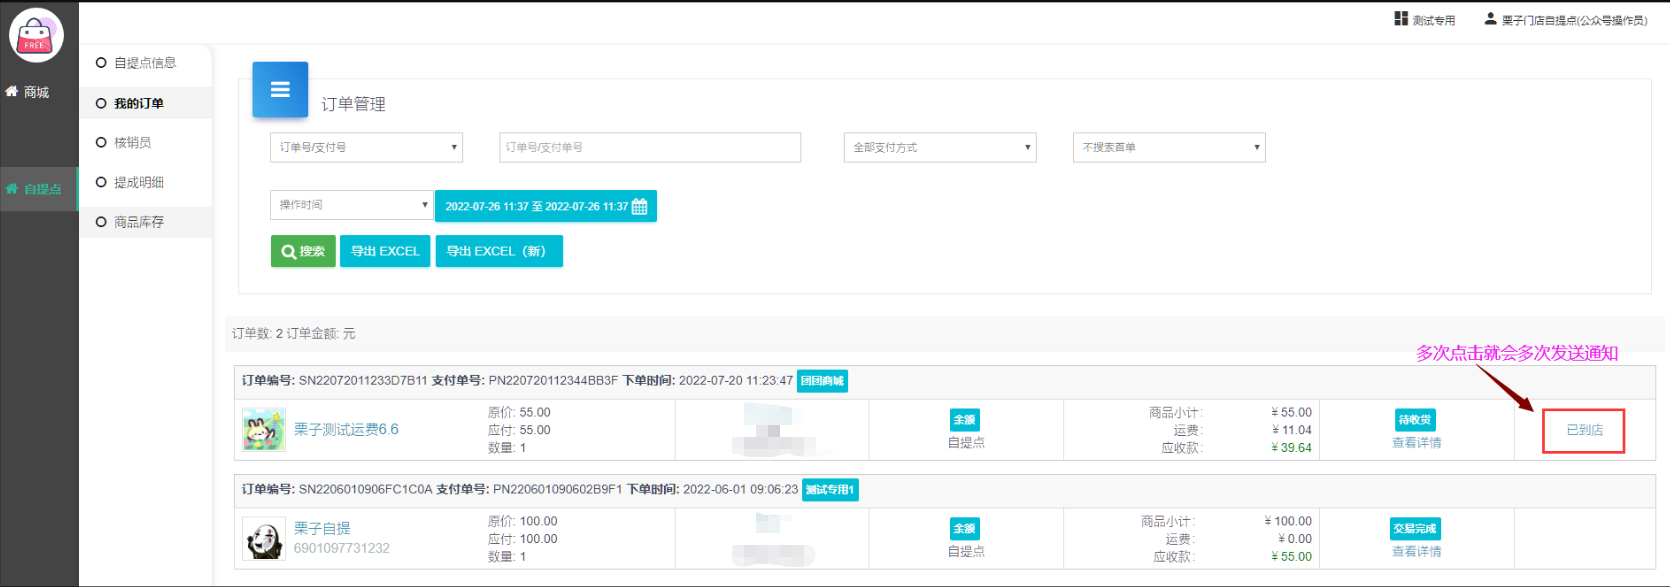This screenshot has width=1670, height=587.
Task: Click the shopping bag logo icon
Action: point(36,36)
